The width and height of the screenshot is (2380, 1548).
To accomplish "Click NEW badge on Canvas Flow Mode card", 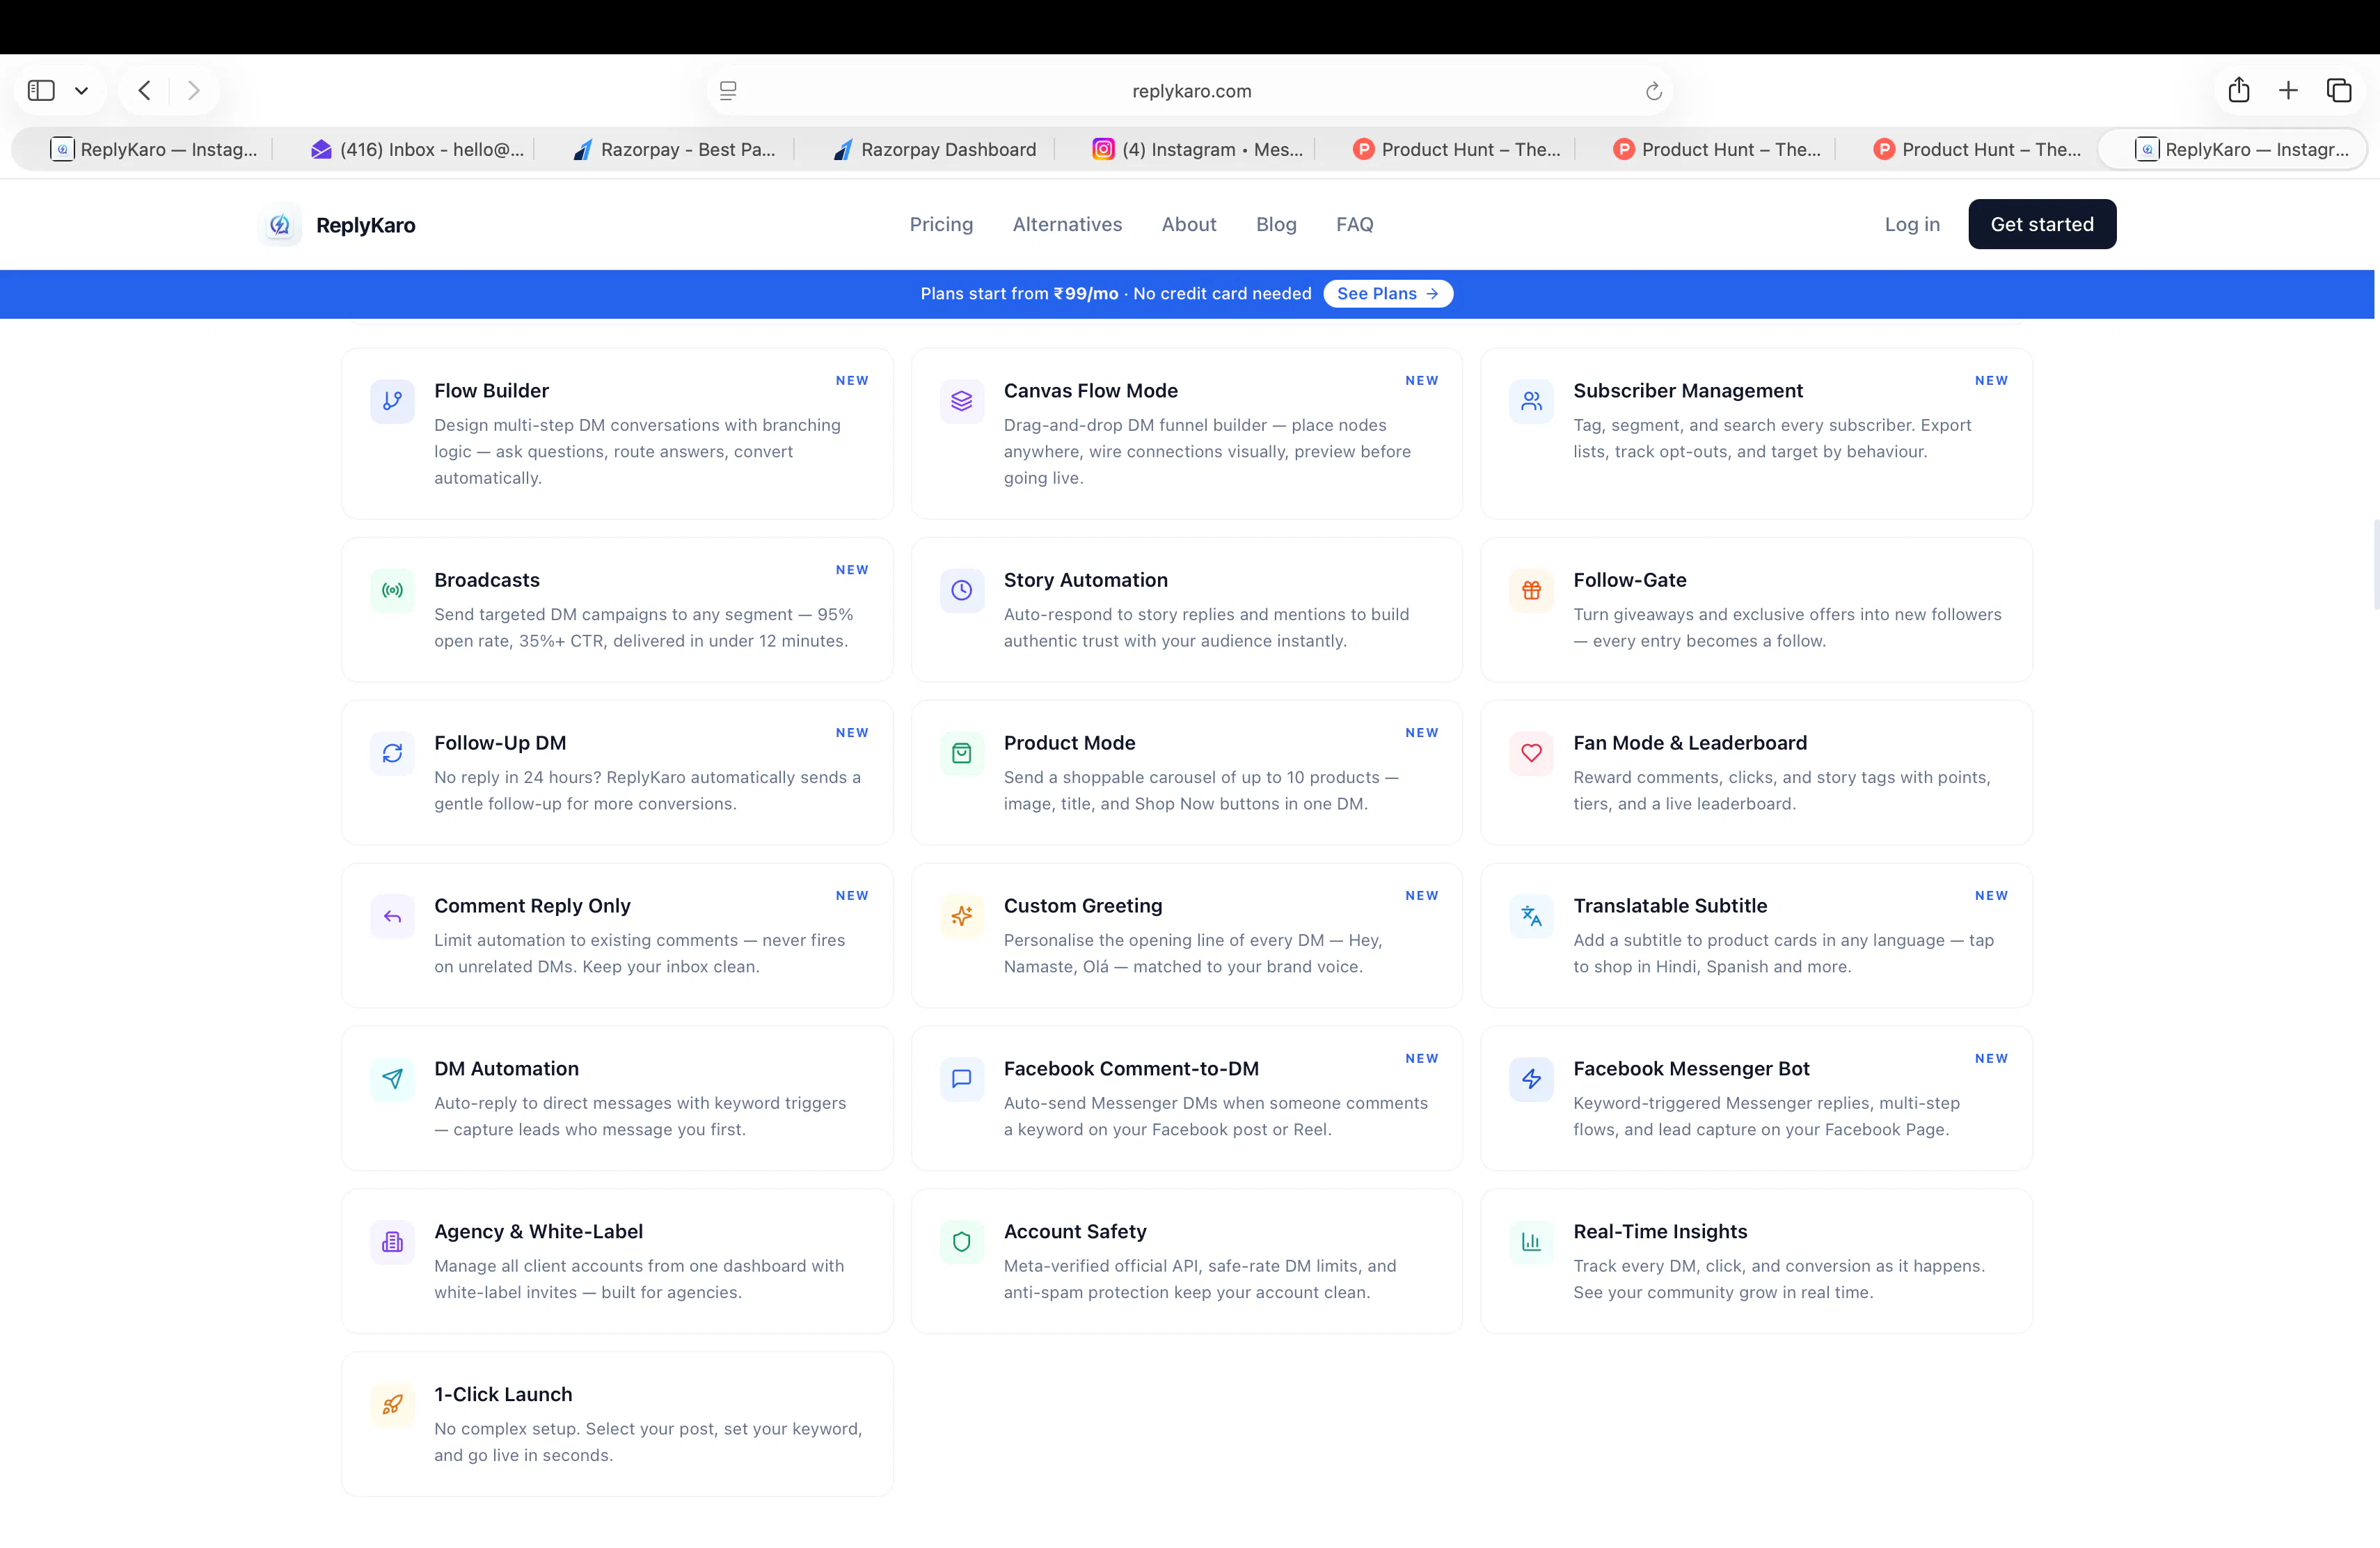I will click(1421, 380).
